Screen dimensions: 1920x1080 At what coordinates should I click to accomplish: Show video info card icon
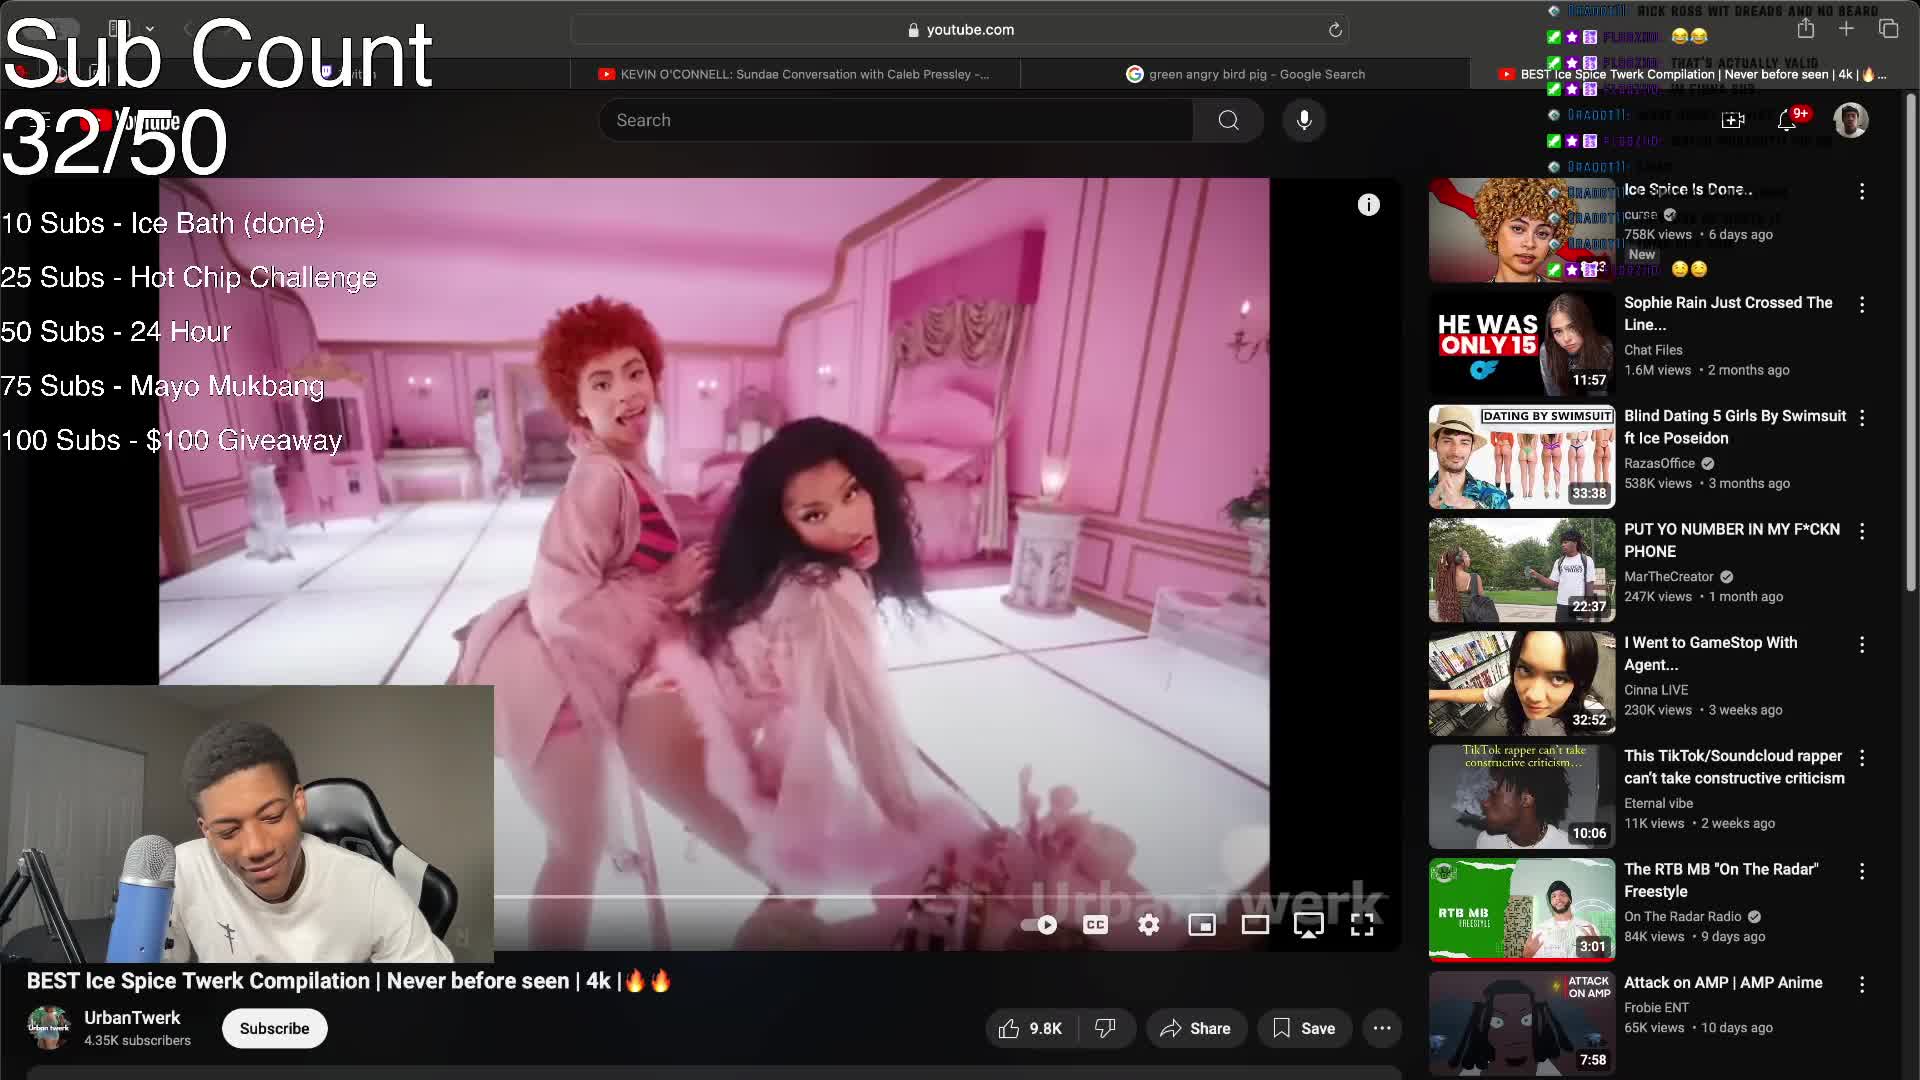pos(1369,205)
